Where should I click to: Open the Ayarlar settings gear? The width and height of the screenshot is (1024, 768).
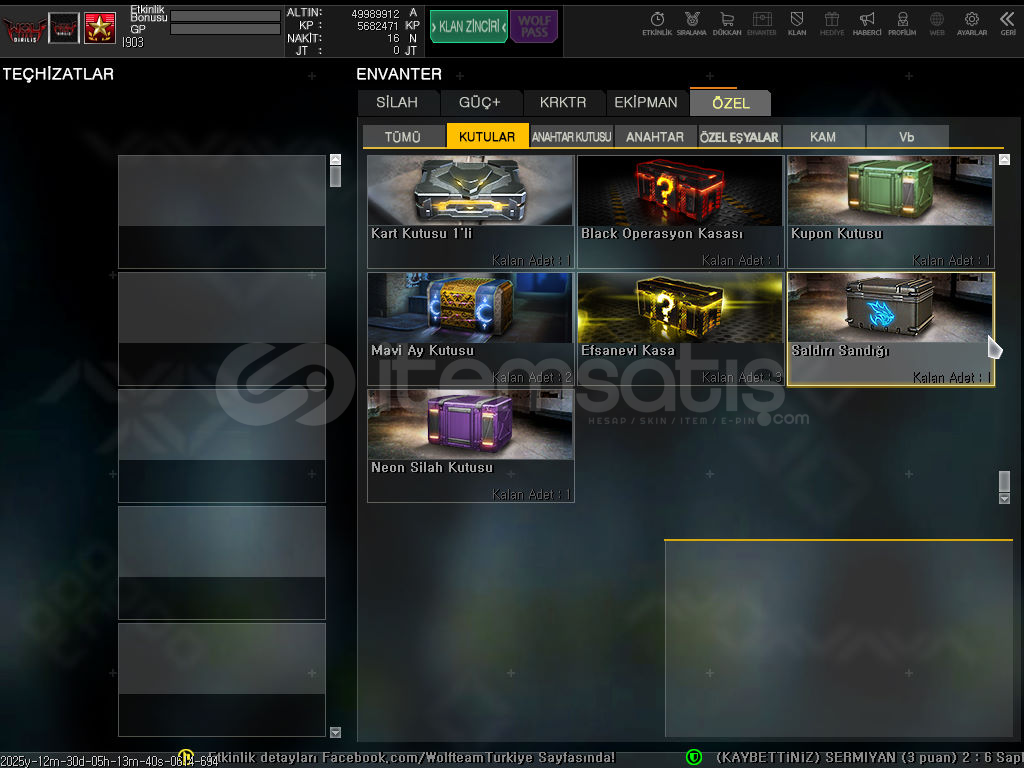[971, 22]
